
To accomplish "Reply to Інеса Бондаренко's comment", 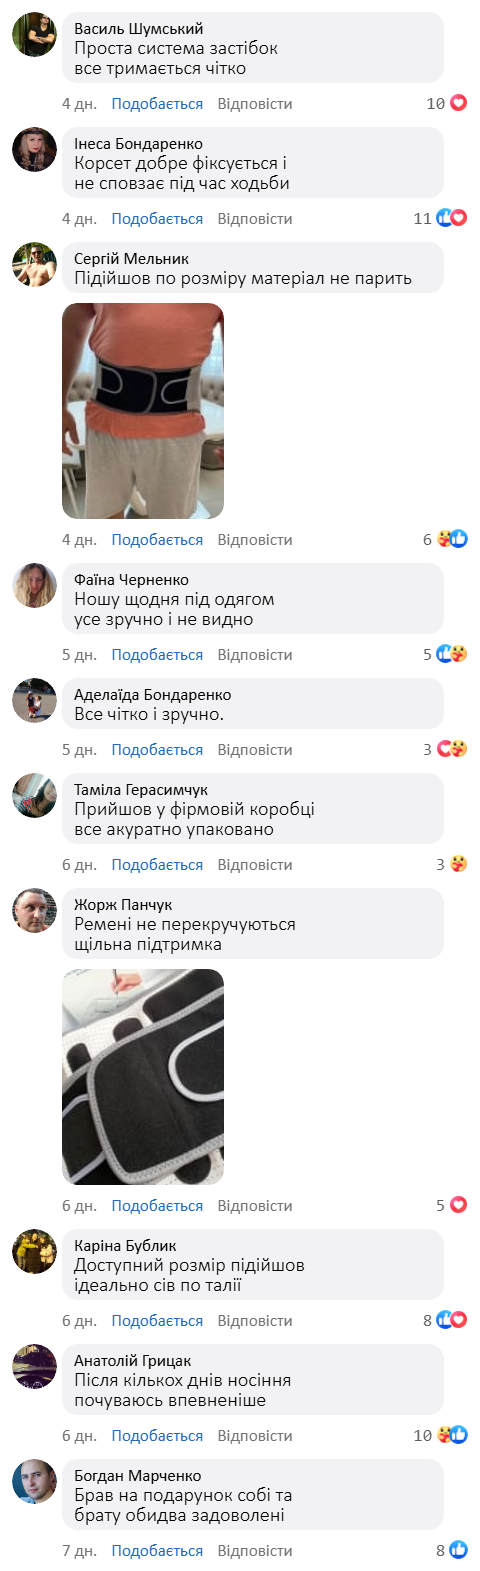I will pyautogui.click(x=255, y=219).
